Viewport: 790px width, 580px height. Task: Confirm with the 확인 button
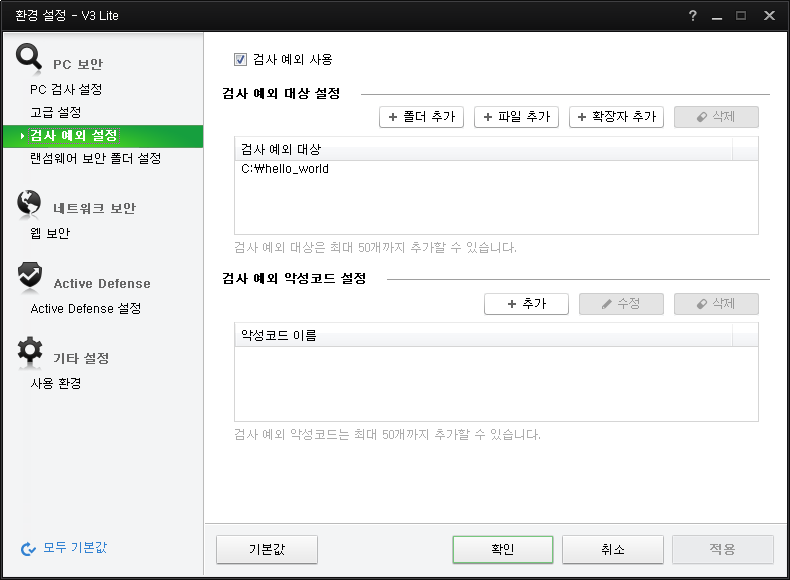click(503, 549)
